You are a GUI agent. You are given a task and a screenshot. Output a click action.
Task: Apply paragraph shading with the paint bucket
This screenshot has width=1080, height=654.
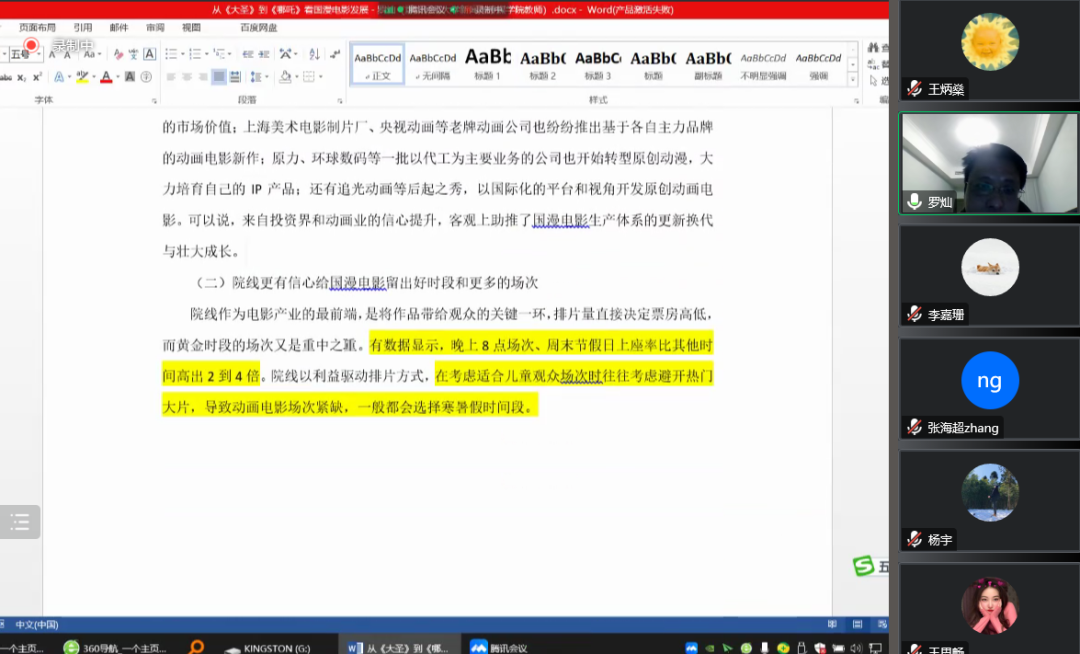(x=285, y=77)
